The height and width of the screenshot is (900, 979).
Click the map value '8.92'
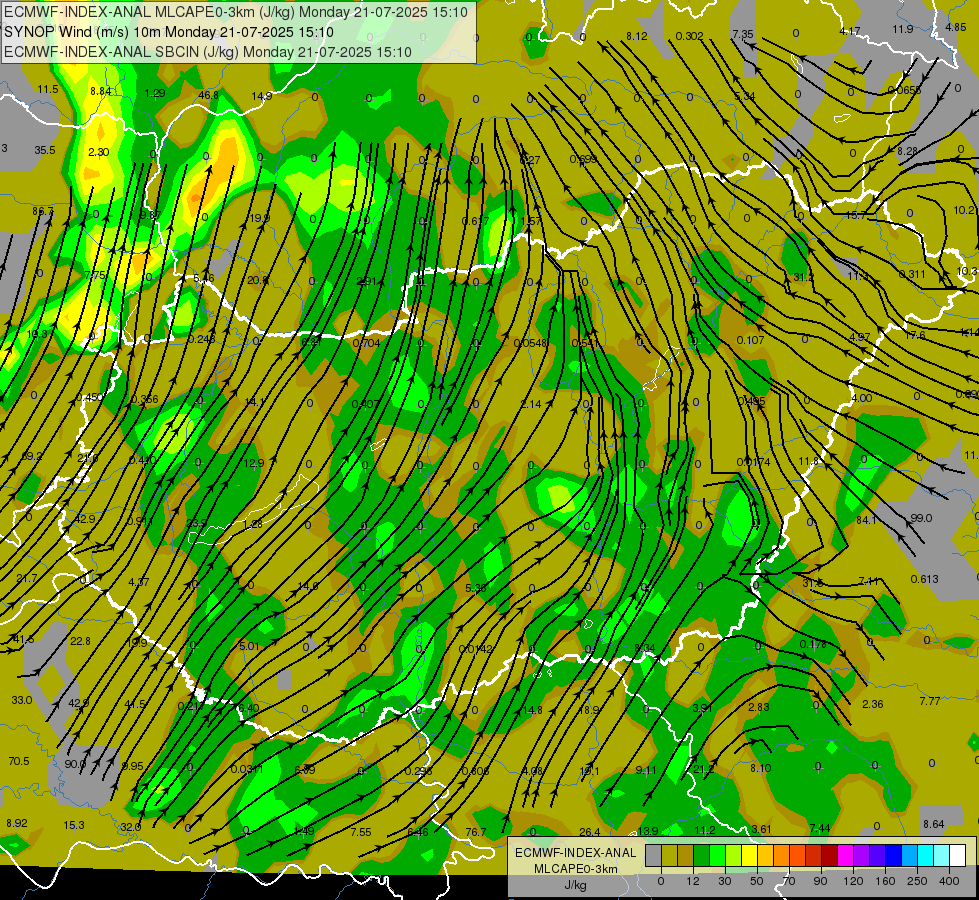17,823
